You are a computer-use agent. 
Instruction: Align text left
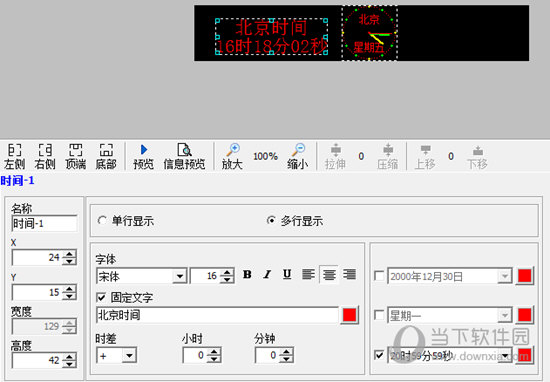click(x=308, y=275)
